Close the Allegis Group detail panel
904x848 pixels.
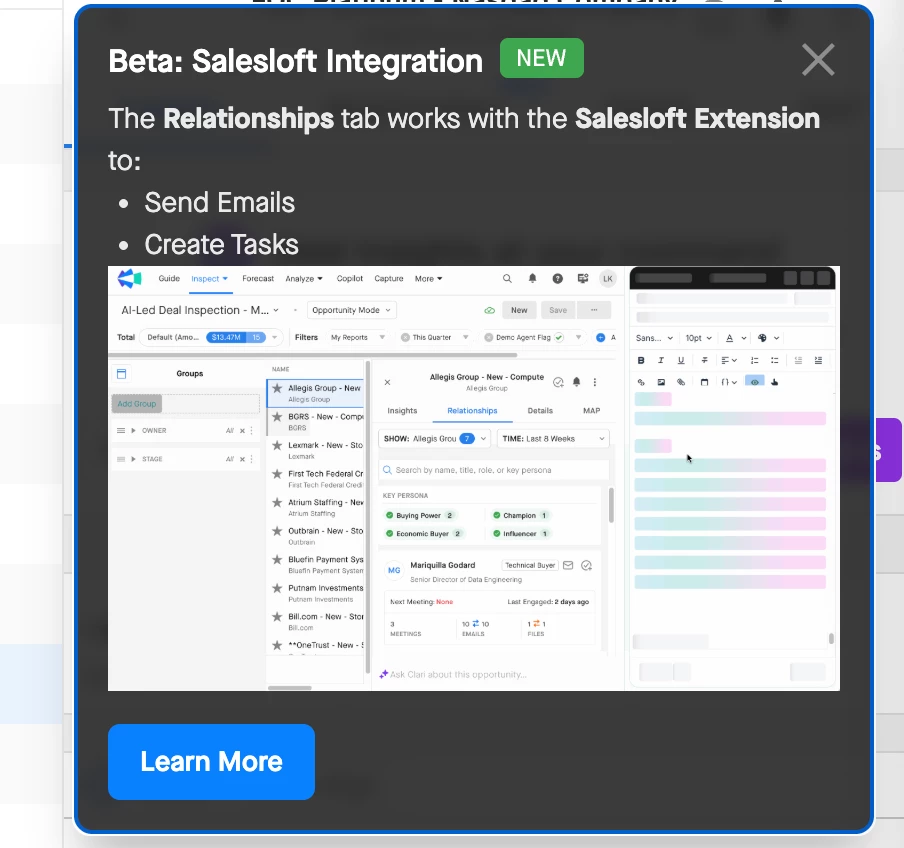coord(387,382)
